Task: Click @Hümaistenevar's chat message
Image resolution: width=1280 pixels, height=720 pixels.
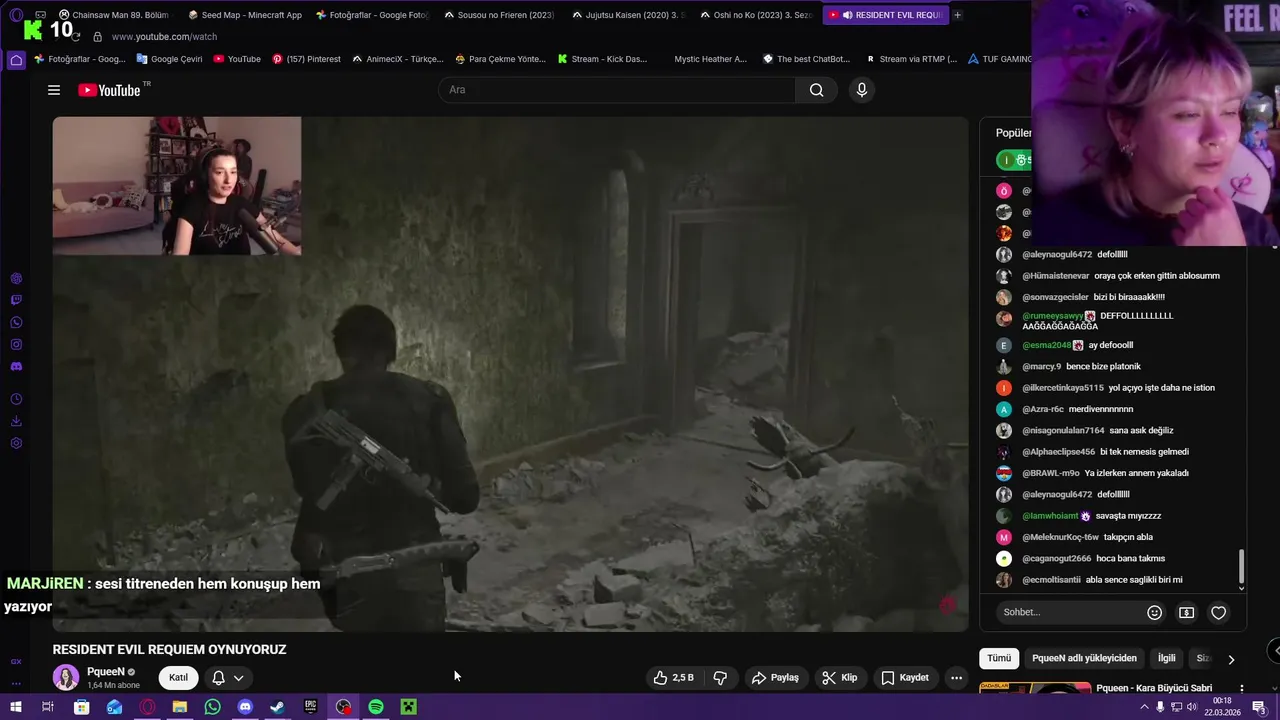Action: (1157, 276)
